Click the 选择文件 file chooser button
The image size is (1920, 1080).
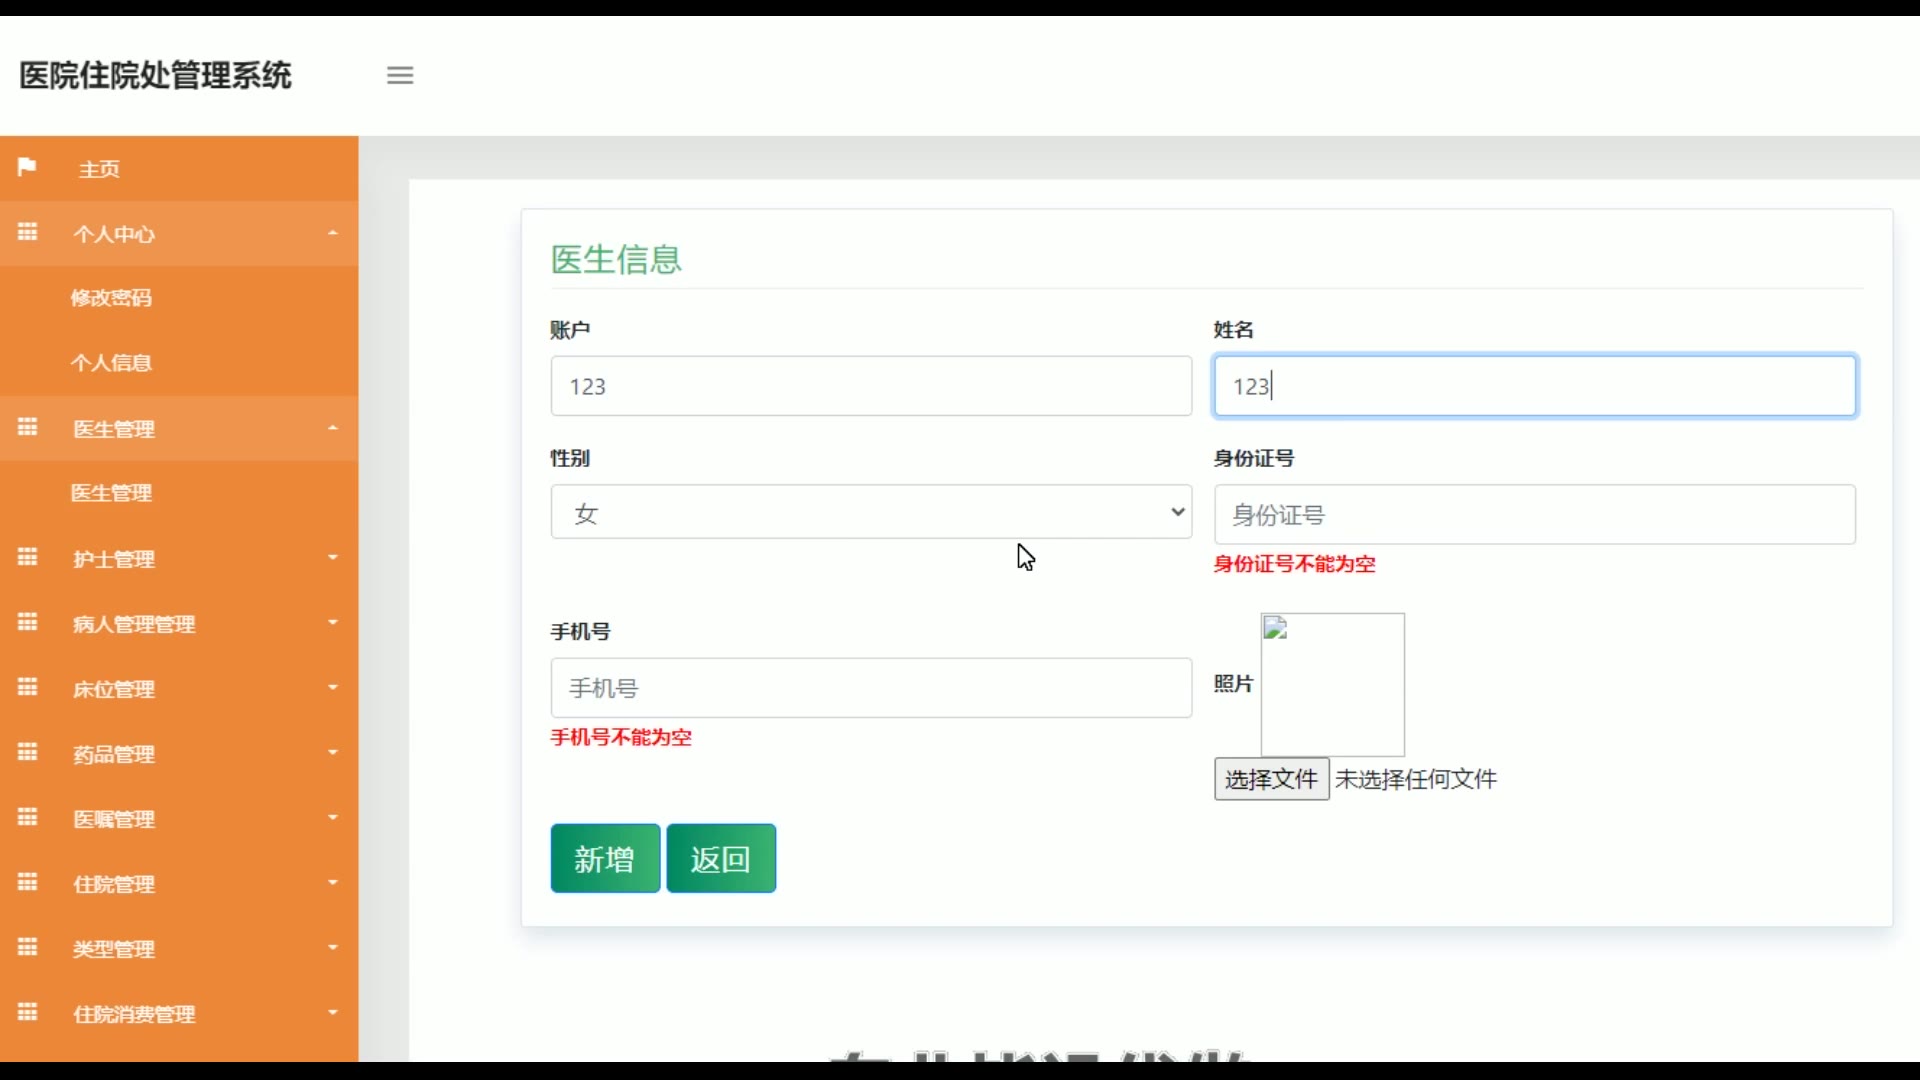point(1271,779)
